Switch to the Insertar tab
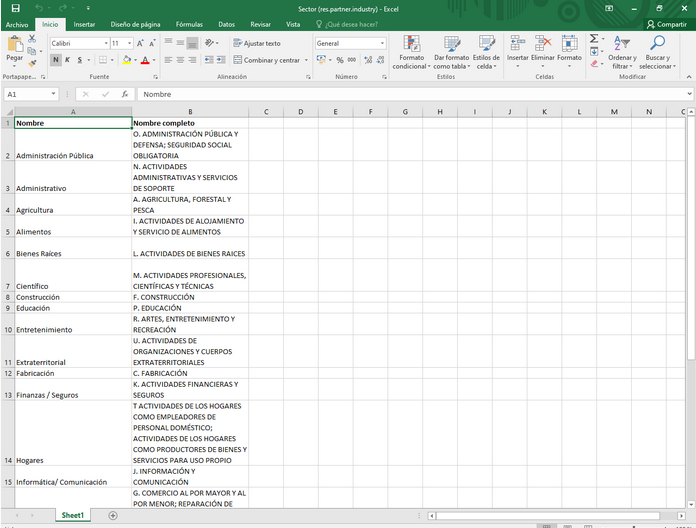Viewport: 696px width, 528px height. (84, 24)
